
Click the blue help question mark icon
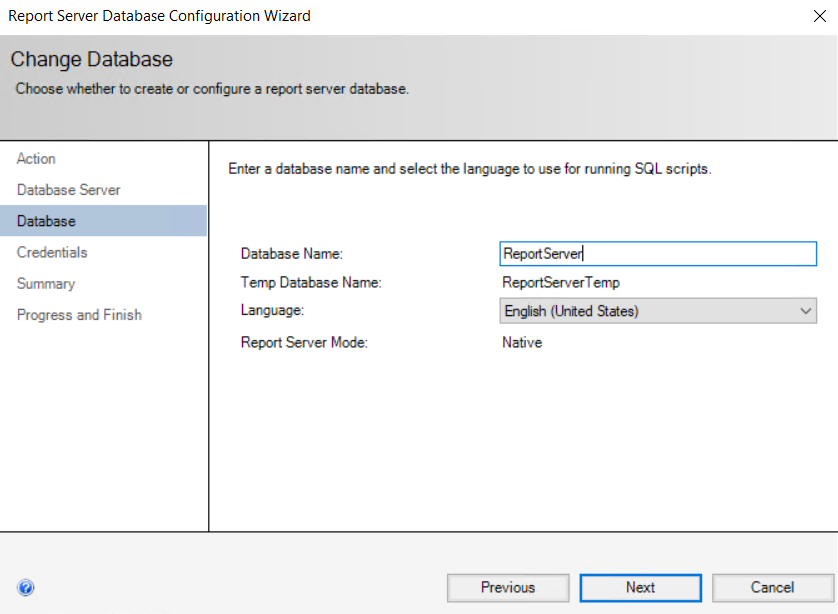coord(26,588)
